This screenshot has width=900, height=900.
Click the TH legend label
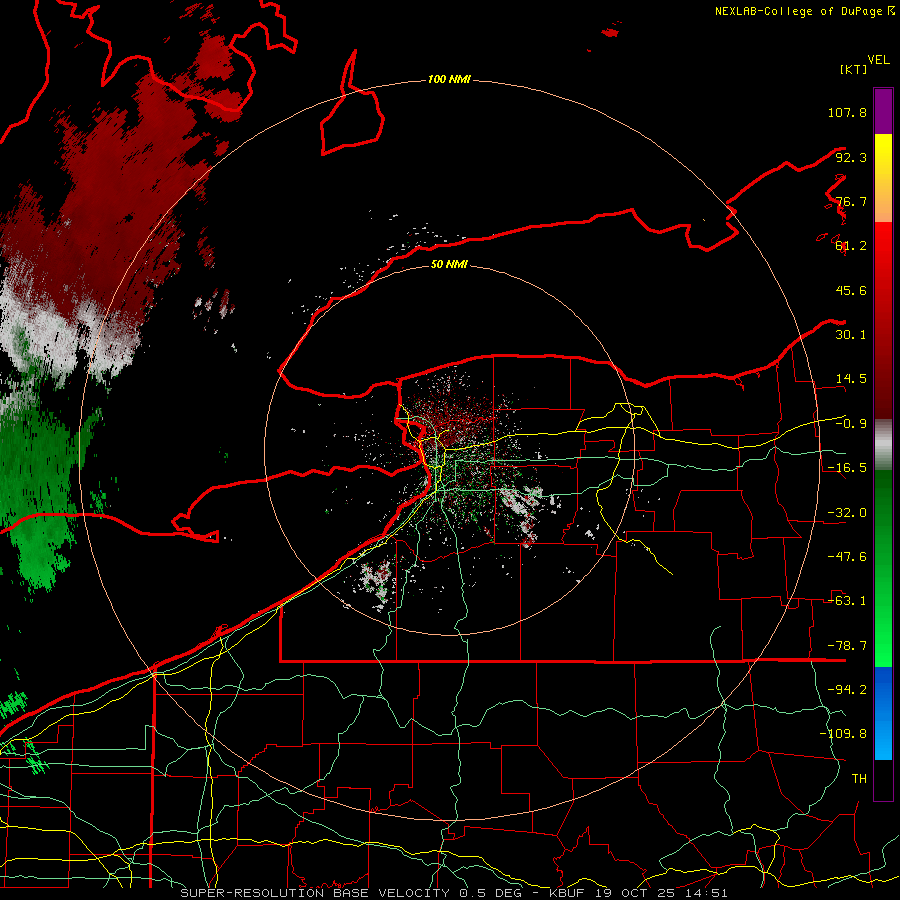[859, 779]
